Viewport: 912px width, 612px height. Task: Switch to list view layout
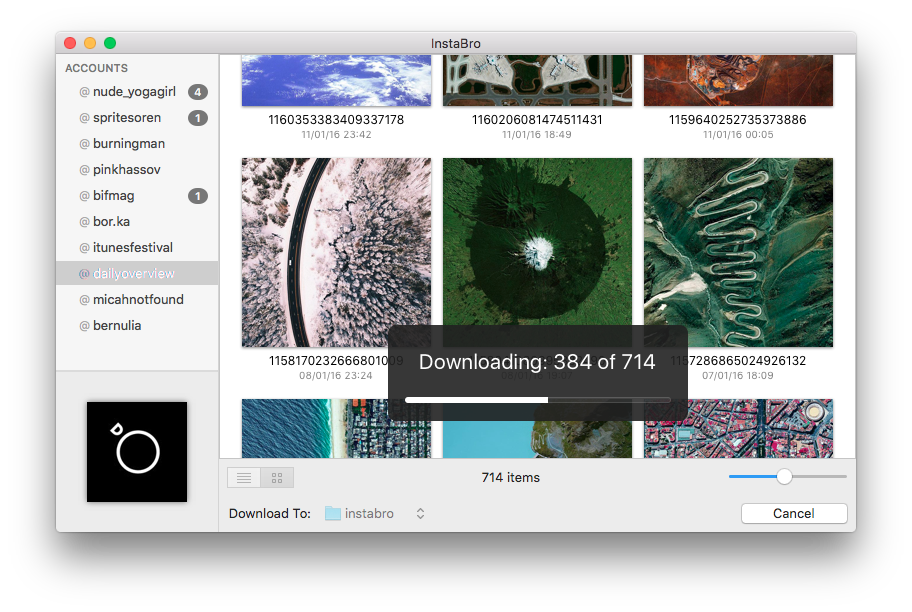pos(243,477)
